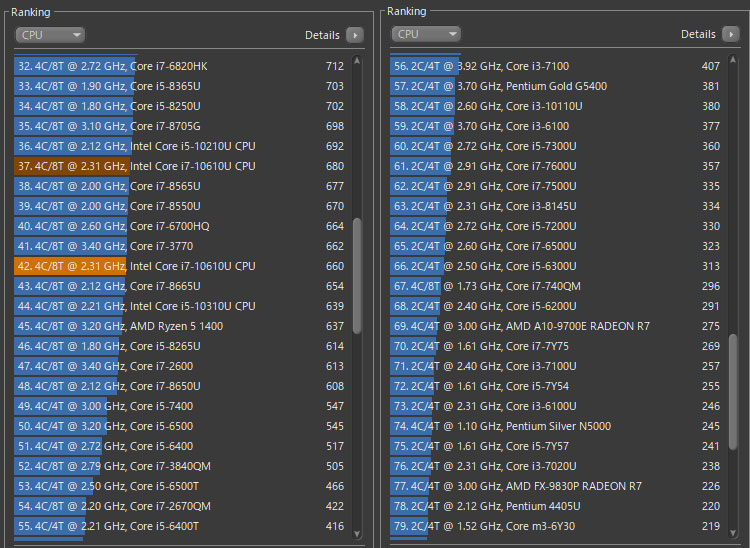The image size is (750, 548).
Task: Select rank 45 AMD Ryzen 5 1400 row
Action: pyautogui.click(x=181, y=326)
